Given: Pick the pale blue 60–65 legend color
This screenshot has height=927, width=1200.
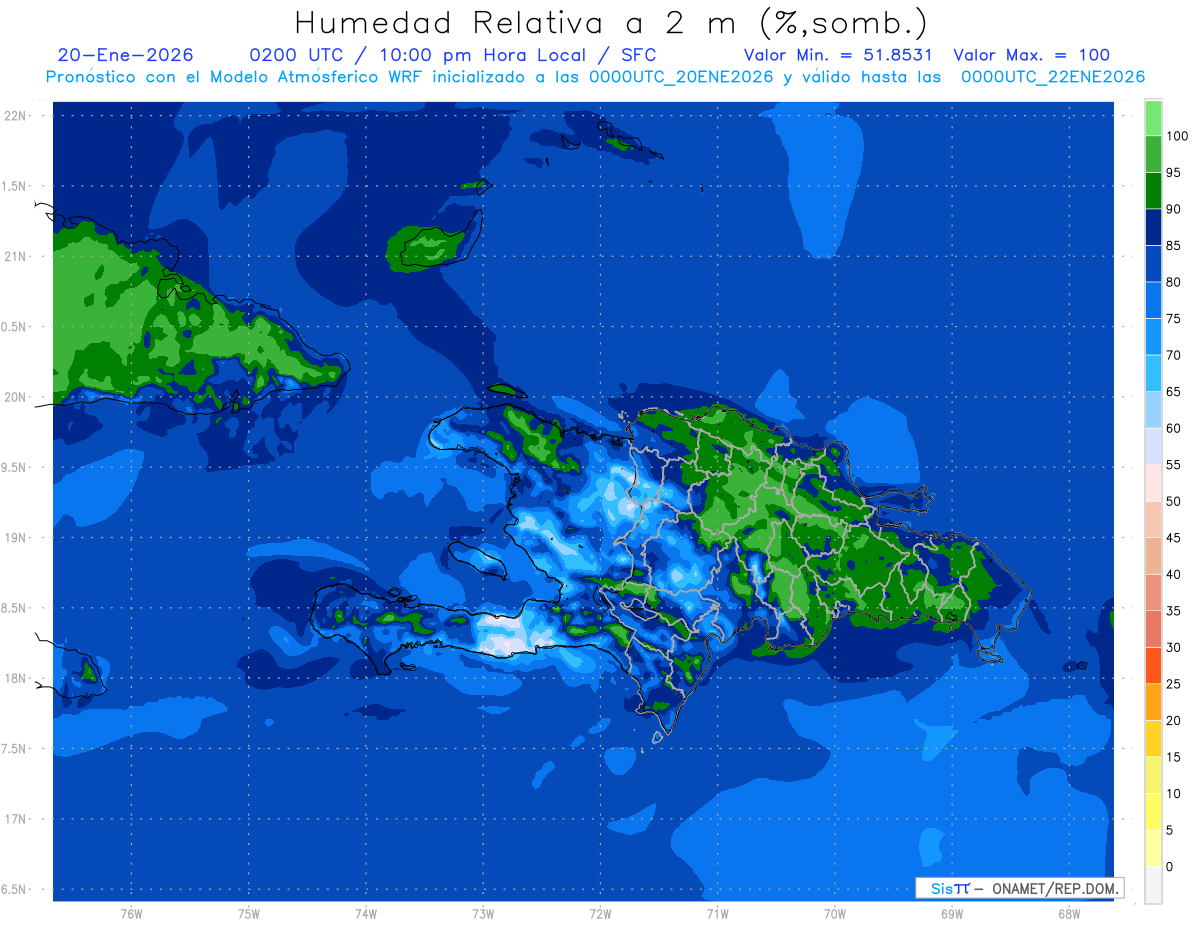Looking at the screenshot, I should (1153, 409).
